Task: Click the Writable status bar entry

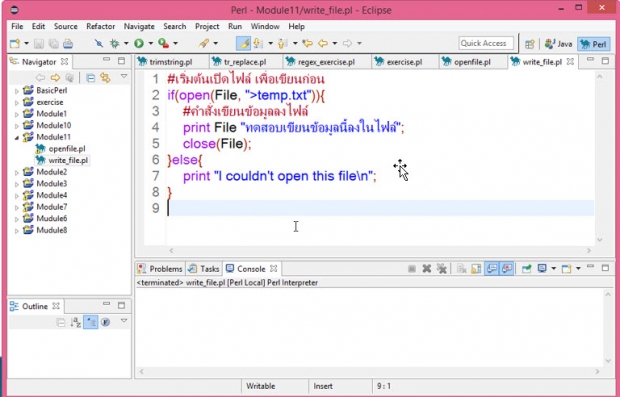Action: pos(260,386)
